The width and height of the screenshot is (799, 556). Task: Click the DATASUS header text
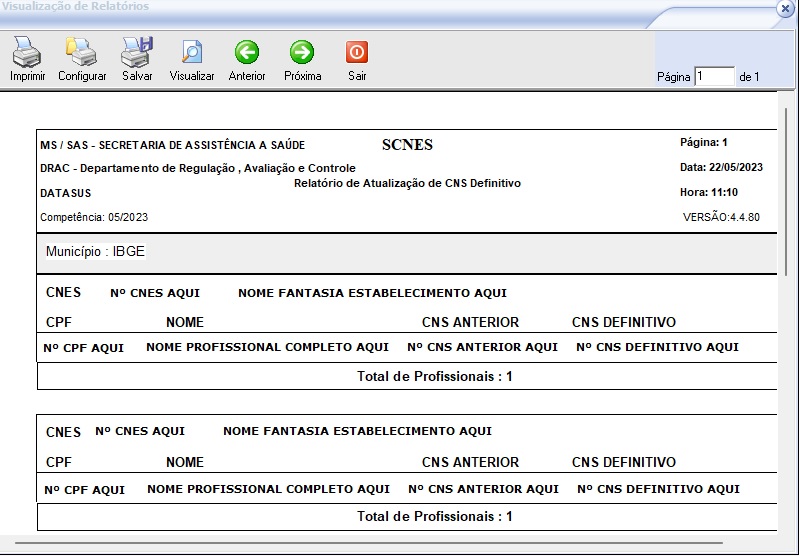[x=65, y=193]
